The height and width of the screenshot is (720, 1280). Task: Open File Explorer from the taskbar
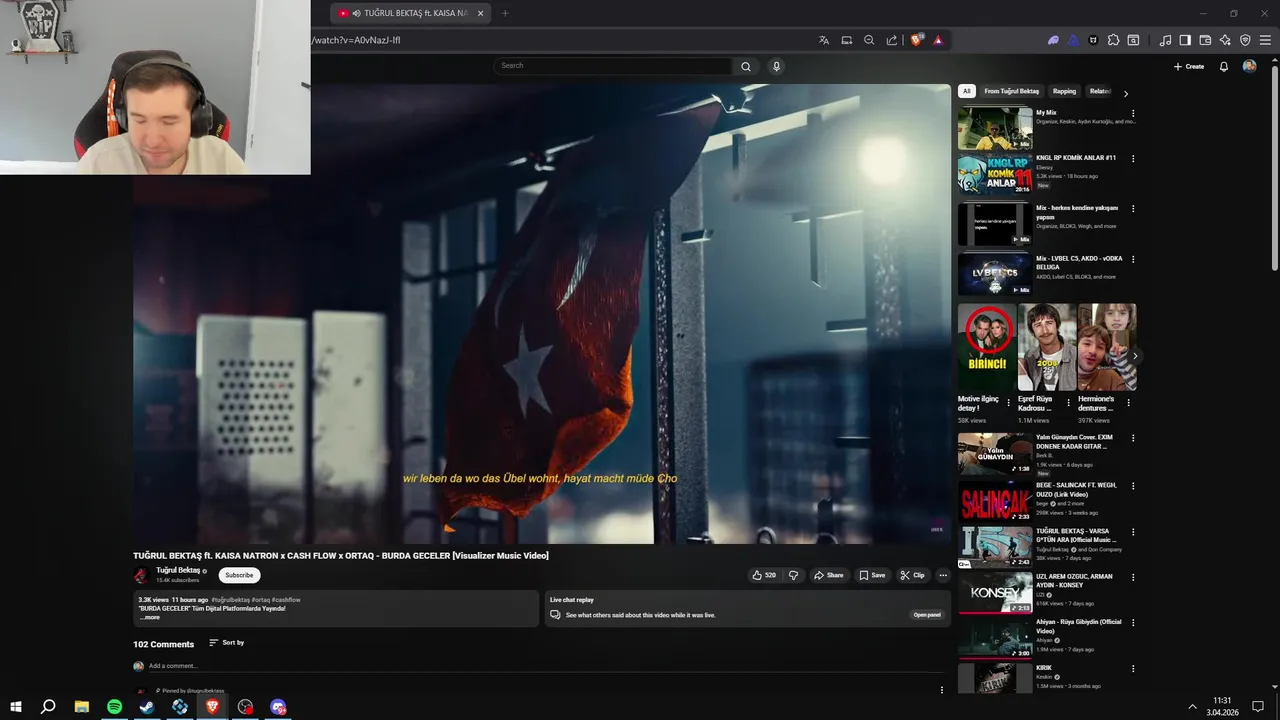pos(82,707)
